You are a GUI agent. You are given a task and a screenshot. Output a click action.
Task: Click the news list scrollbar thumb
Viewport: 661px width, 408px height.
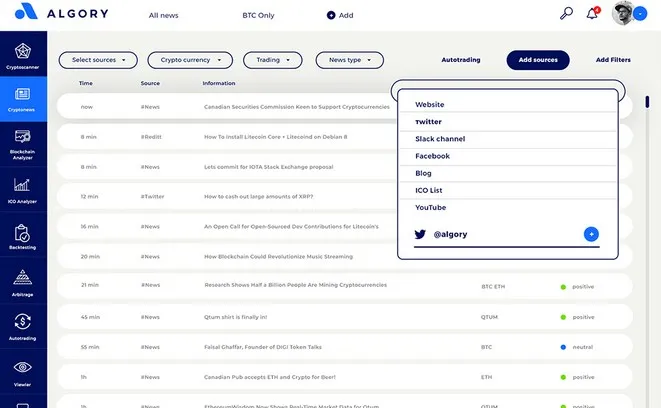click(x=647, y=102)
